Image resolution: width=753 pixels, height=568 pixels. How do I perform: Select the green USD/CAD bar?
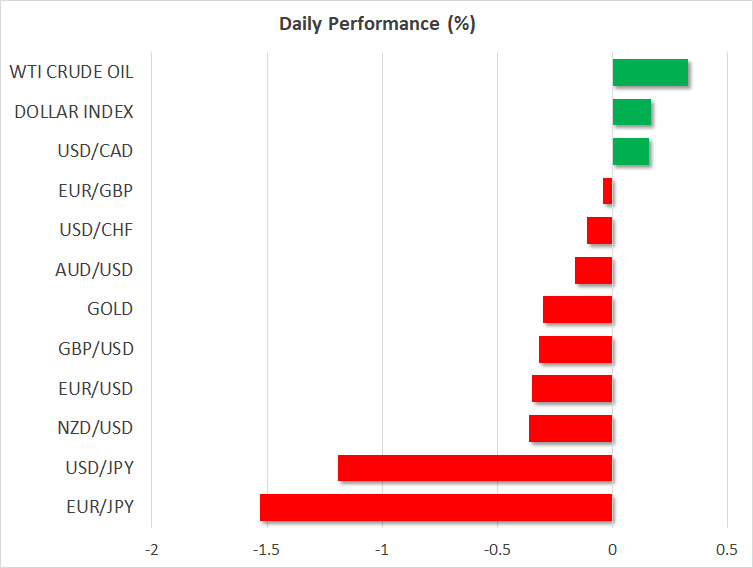pyautogui.click(x=630, y=151)
